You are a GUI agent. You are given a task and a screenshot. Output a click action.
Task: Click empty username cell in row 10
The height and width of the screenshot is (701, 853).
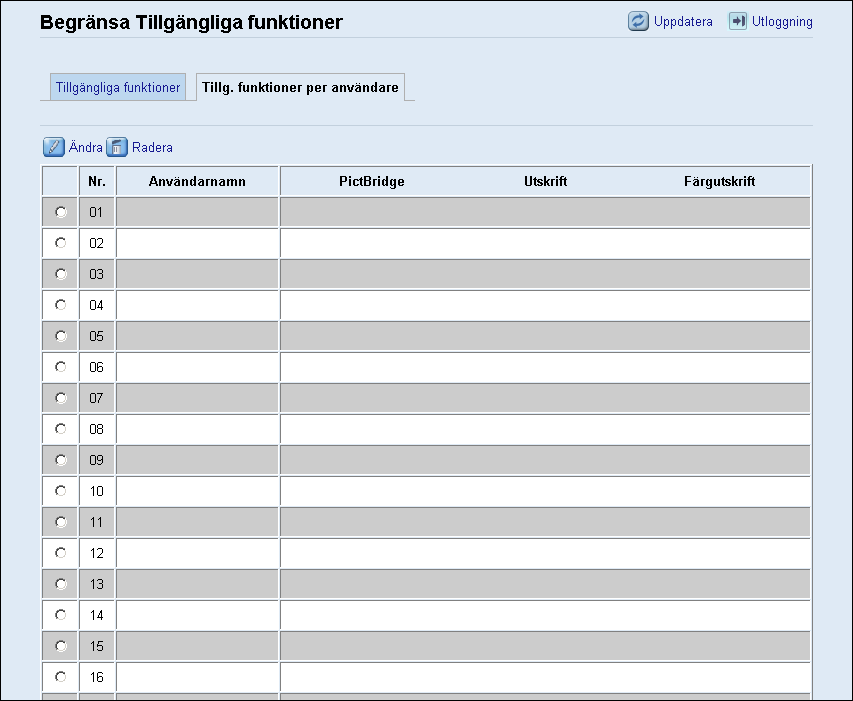tap(197, 491)
